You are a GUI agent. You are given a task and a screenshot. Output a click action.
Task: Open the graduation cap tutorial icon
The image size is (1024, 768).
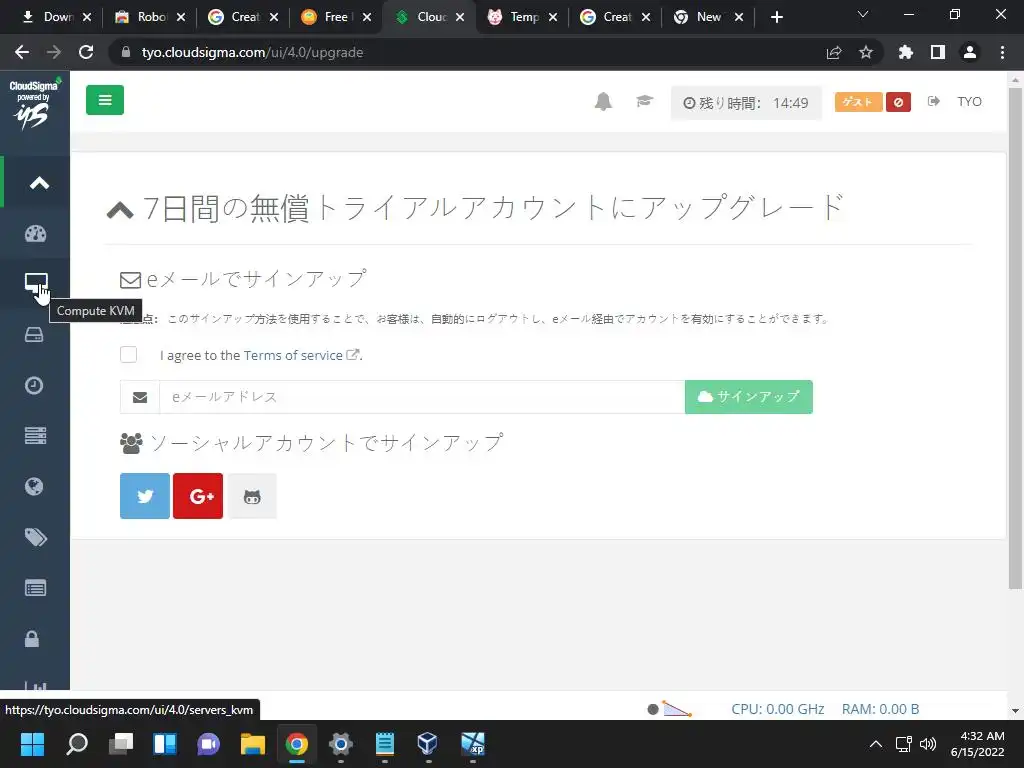click(645, 101)
